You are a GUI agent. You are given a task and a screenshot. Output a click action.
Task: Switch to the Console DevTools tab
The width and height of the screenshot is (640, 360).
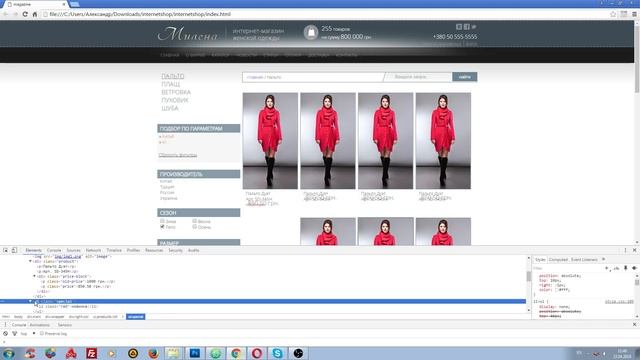click(54, 250)
